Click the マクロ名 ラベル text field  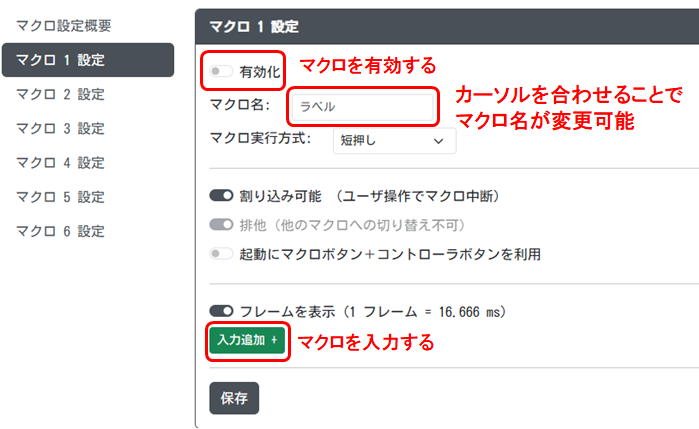click(362, 106)
